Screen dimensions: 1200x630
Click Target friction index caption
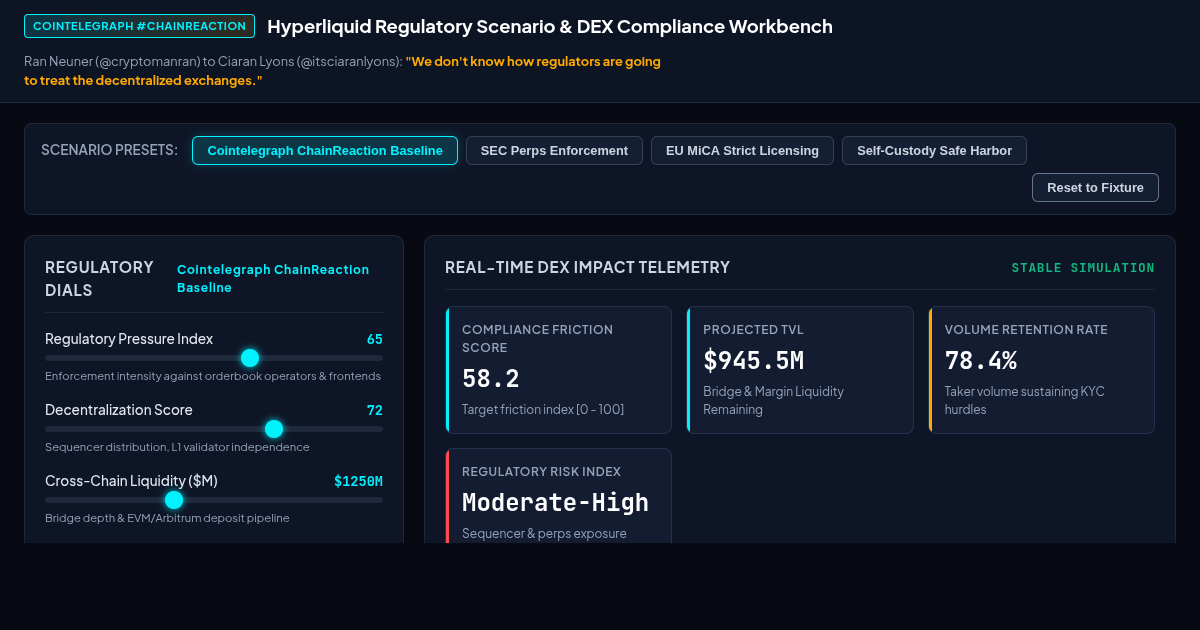click(x=543, y=409)
